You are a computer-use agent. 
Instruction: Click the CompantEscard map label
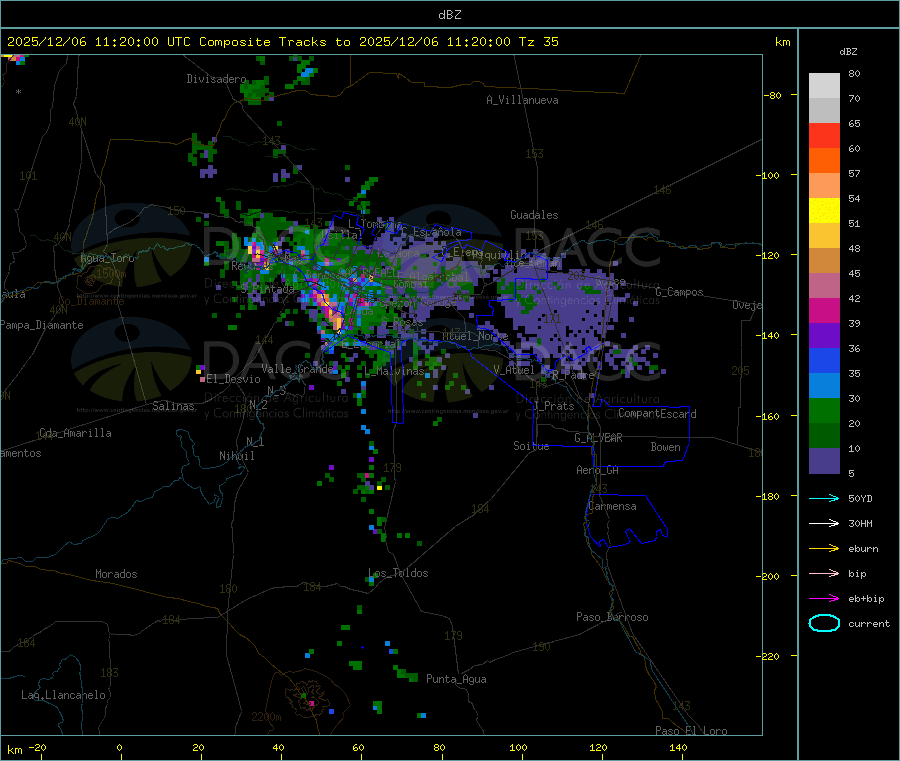(x=657, y=414)
